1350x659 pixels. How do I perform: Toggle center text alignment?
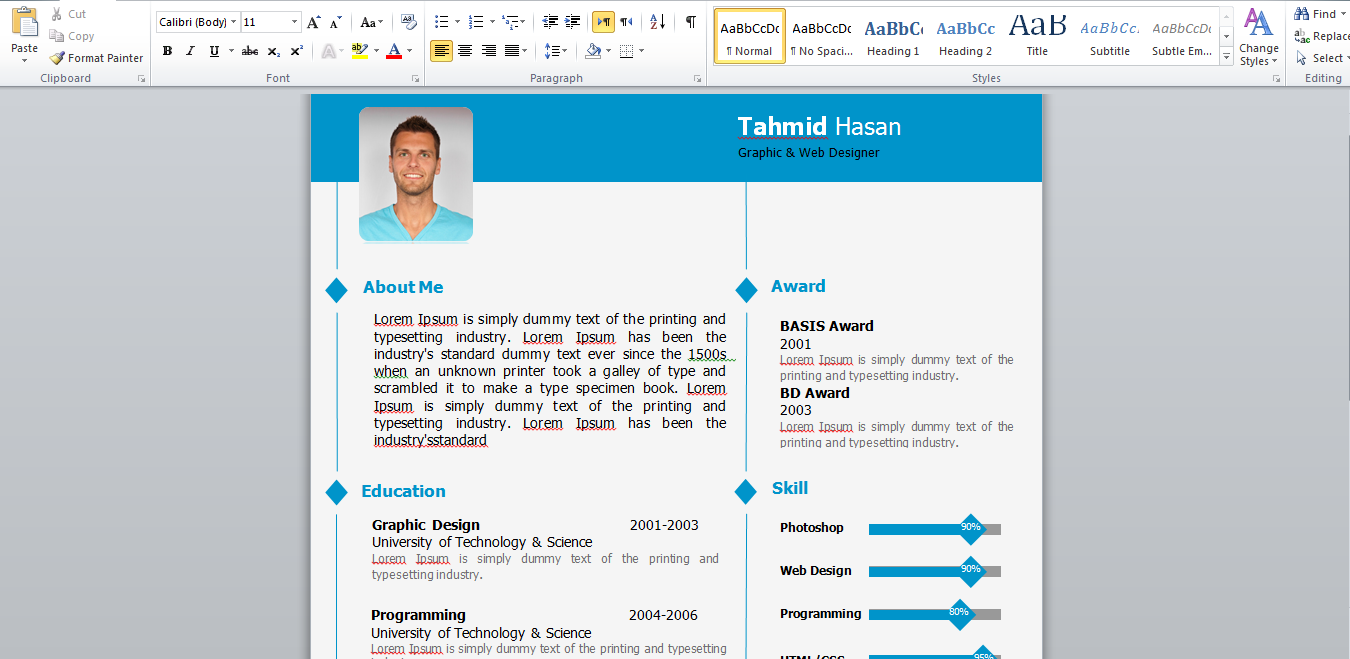(465, 51)
